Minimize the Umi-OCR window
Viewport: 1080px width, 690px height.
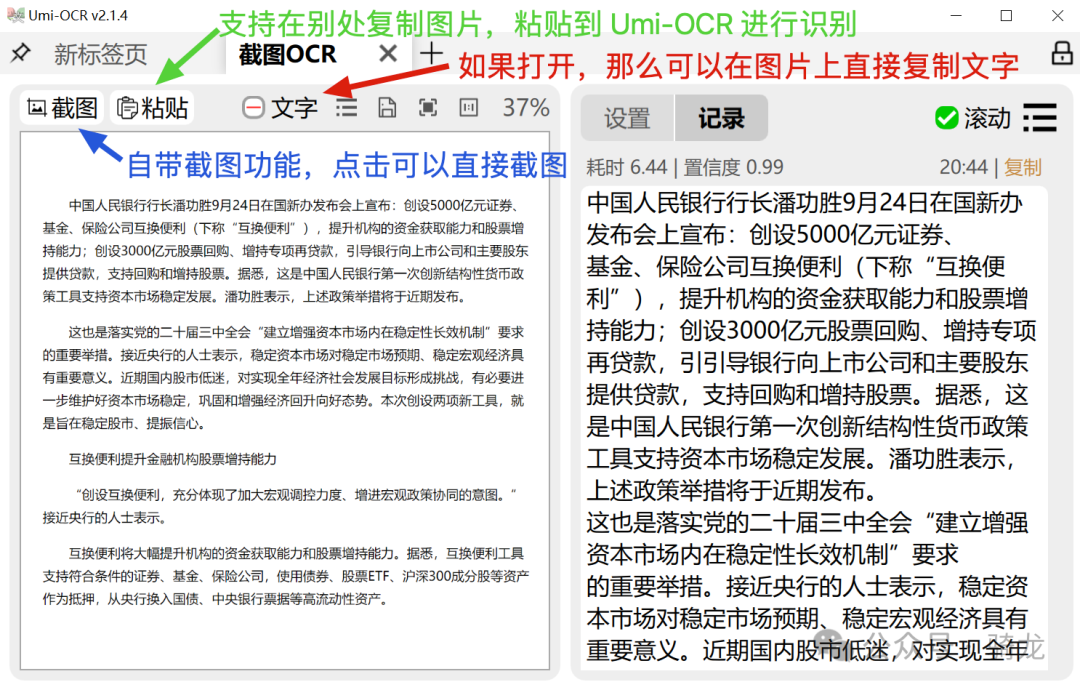955,15
